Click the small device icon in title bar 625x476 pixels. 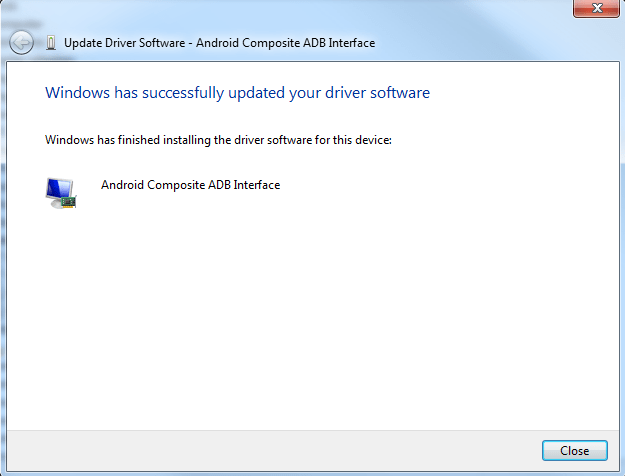click(51, 43)
